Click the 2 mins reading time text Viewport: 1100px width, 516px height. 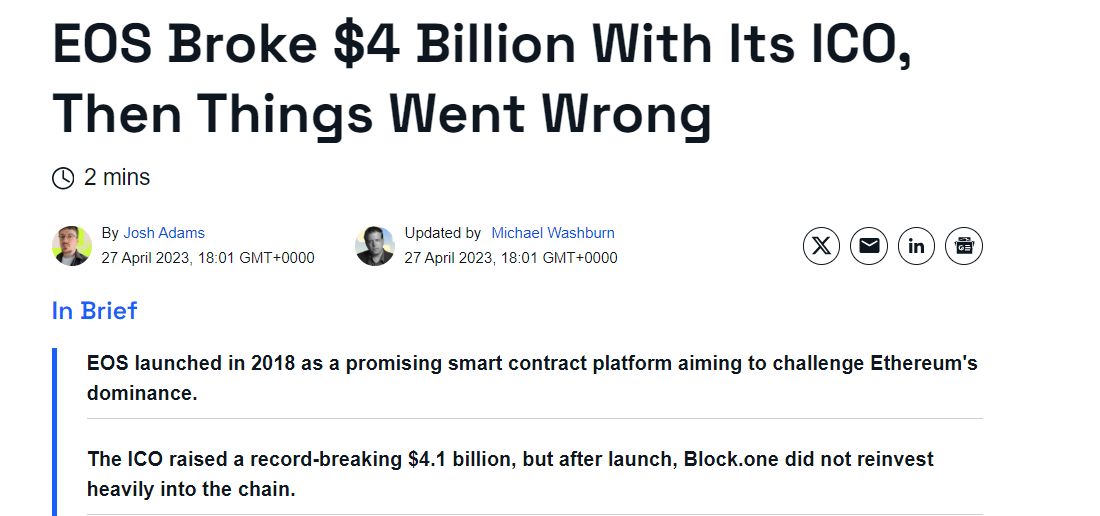[117, 177]
